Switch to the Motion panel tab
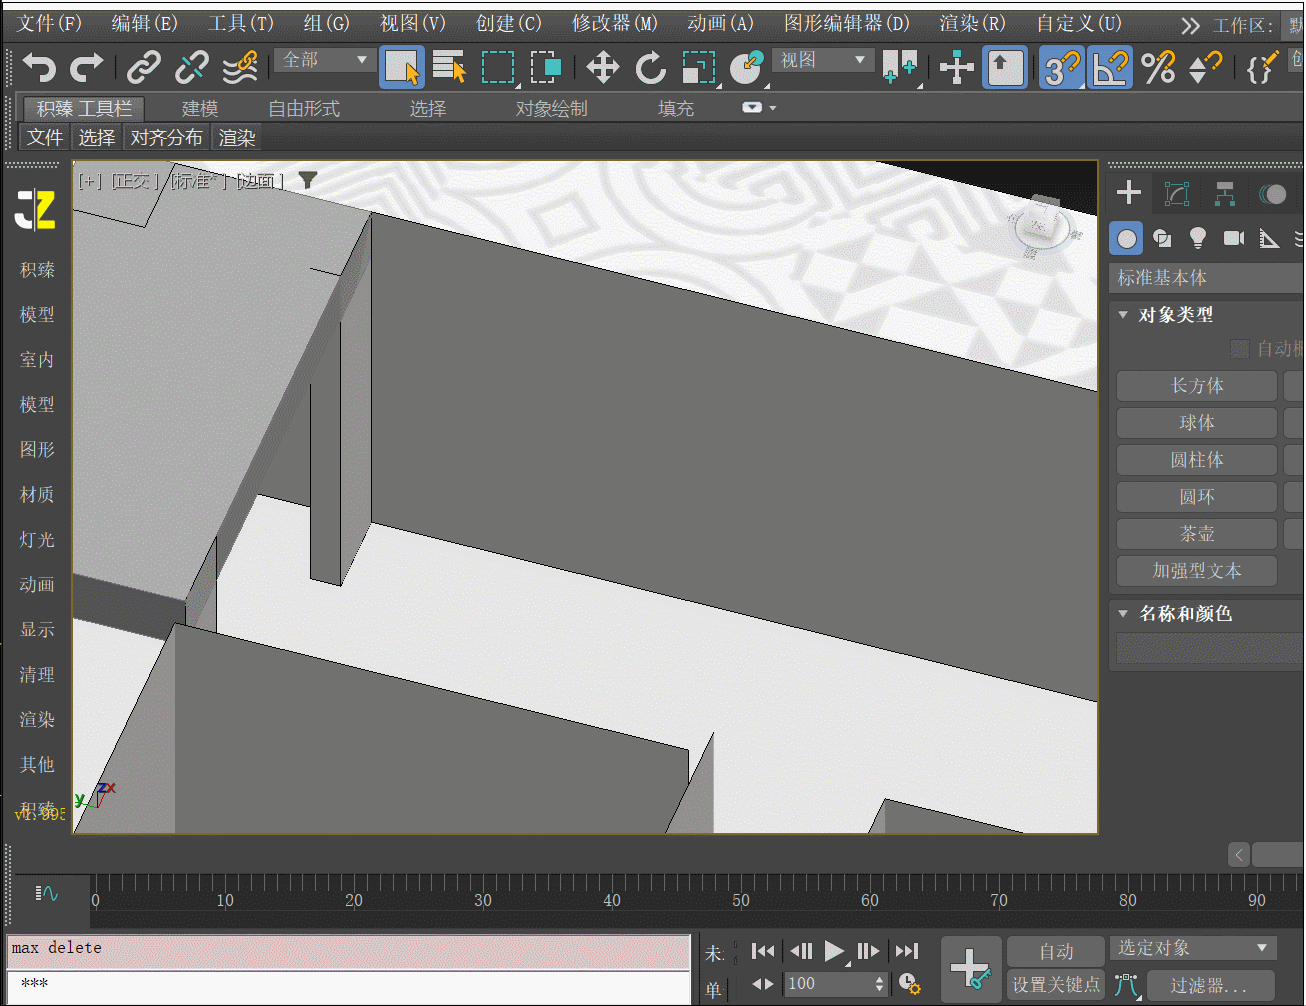The image size is (1306, 1006). pos(1273,194)
